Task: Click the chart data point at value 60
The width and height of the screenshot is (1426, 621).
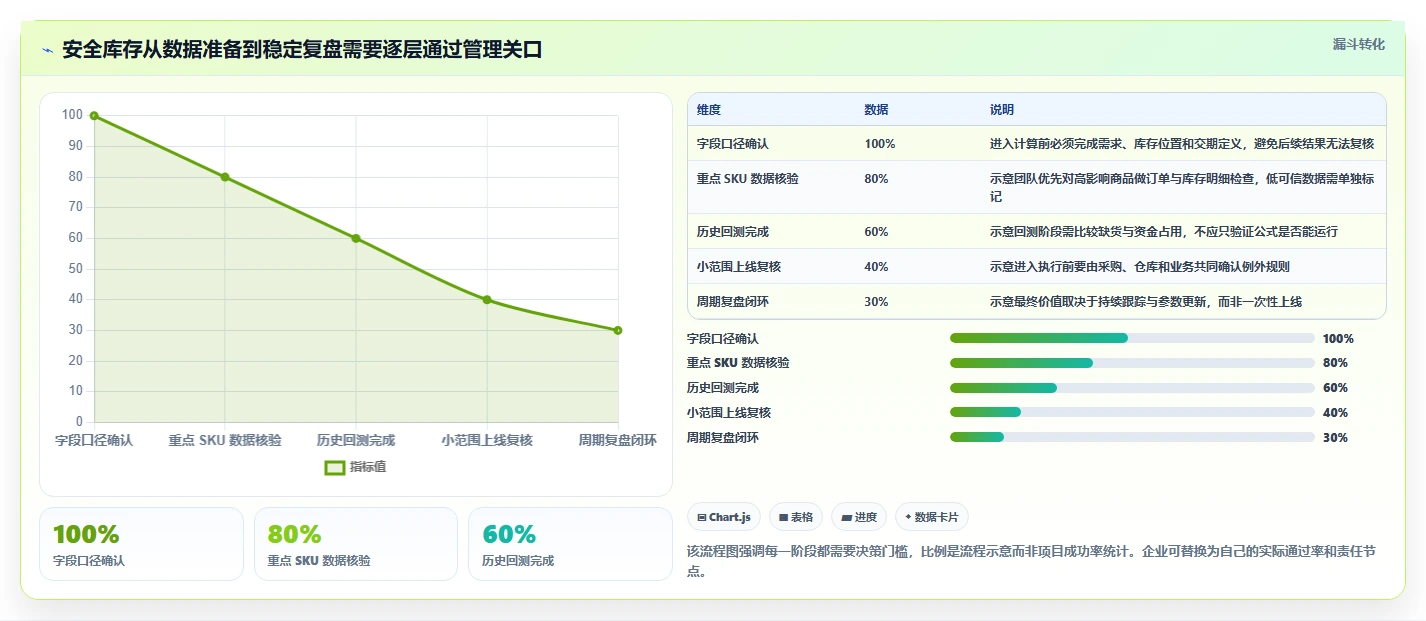Action: point(356,238)
